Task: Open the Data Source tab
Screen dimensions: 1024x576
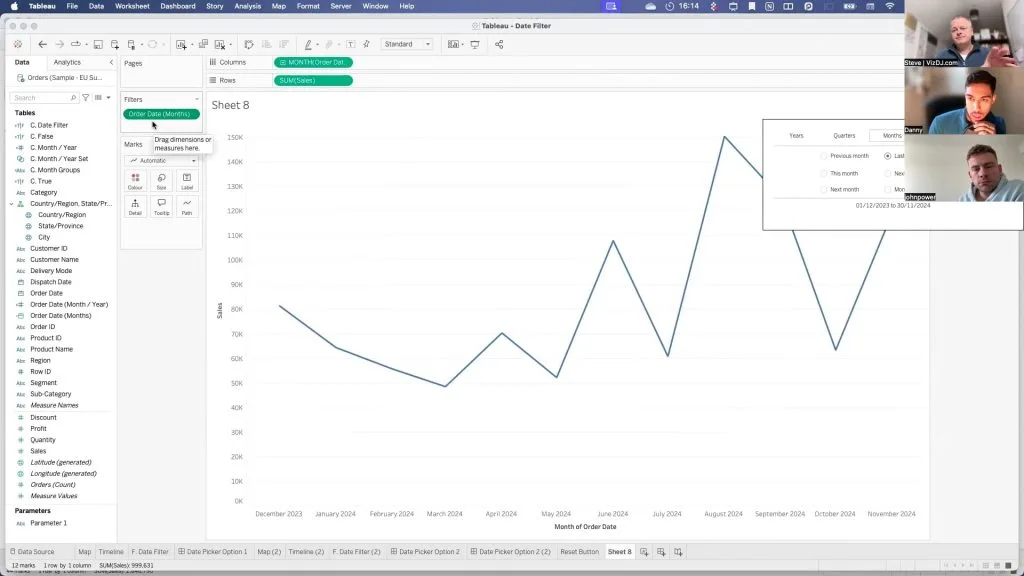Action: [x=32, y=552]
